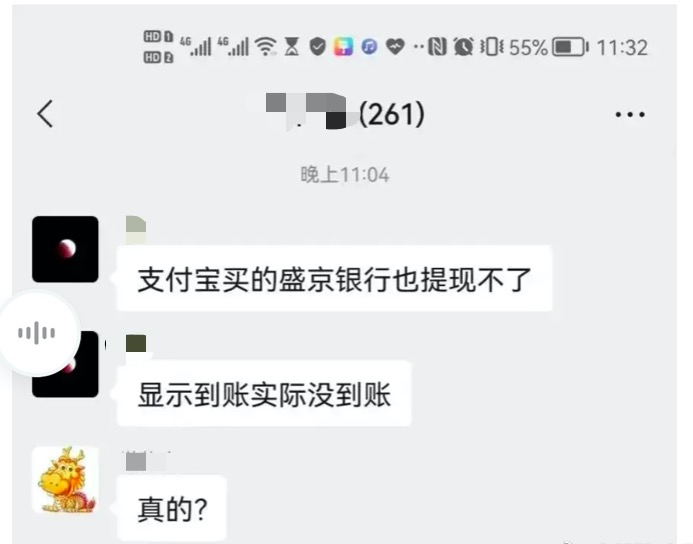This screenshot has height=544, width=693.
Task: Select the 显示到账实际没到账 message bubble
Action: tap(264, 394)
